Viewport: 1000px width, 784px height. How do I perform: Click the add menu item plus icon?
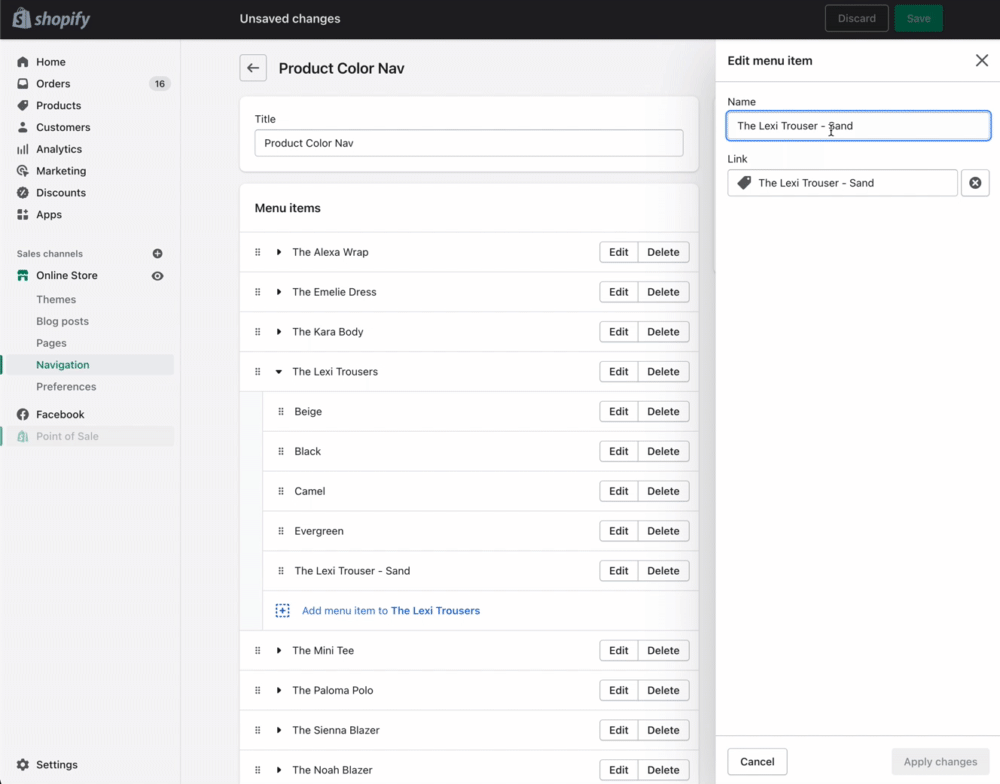pos(282,611)
